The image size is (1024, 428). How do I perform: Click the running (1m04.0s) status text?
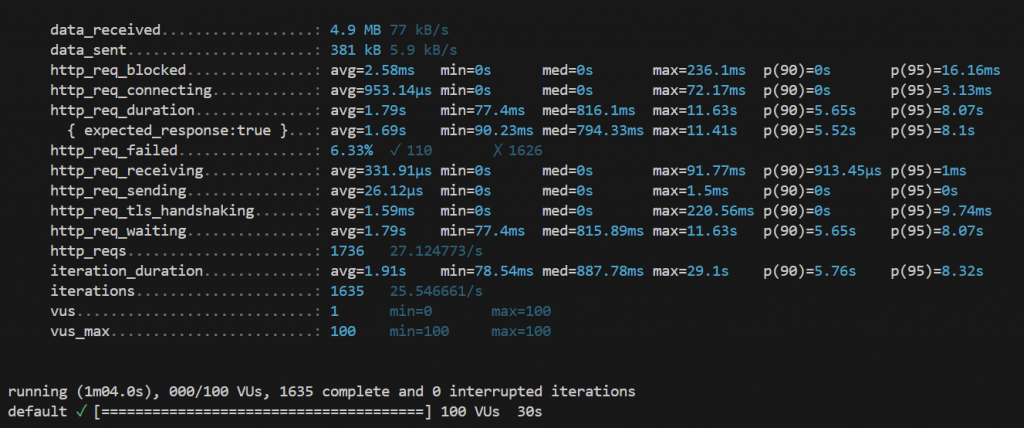coord(82,391)
